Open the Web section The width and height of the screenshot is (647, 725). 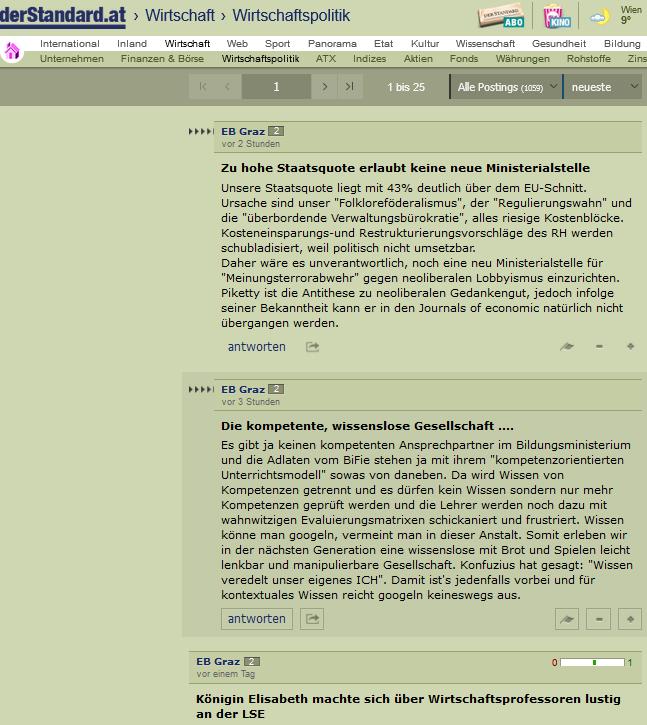(237, 43)
